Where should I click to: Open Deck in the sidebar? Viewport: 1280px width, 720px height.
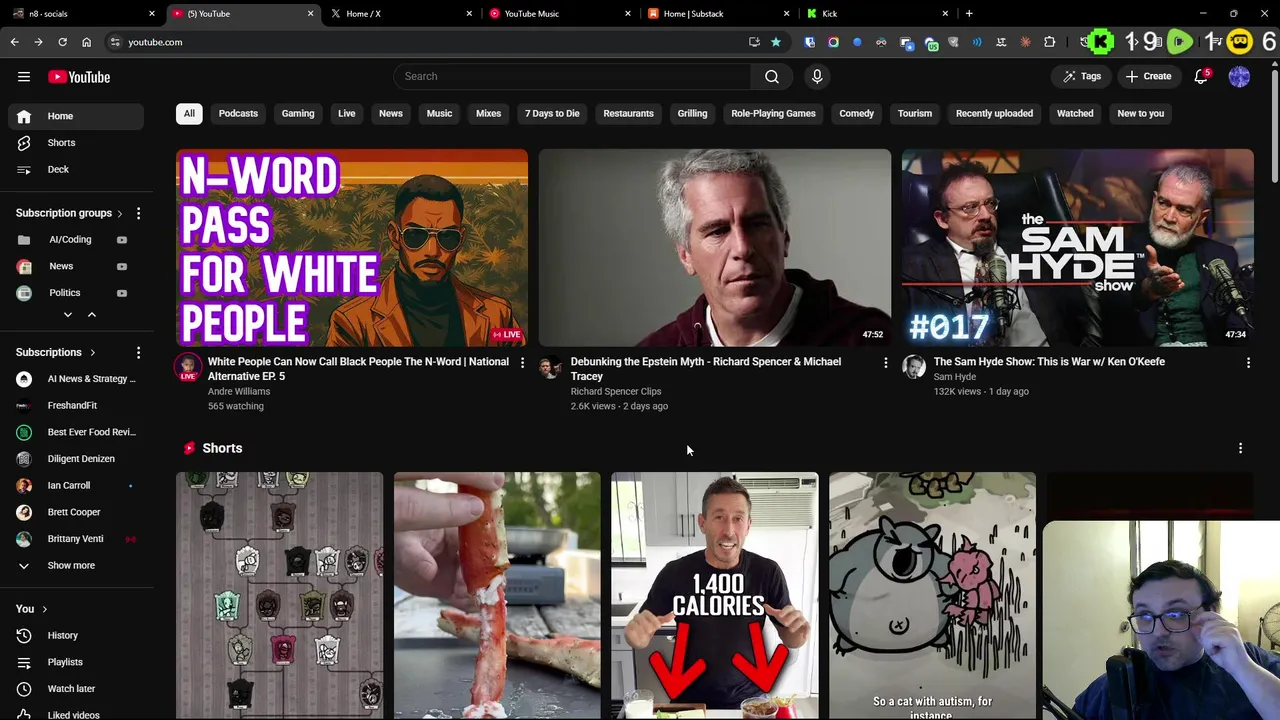pos(76,169)
